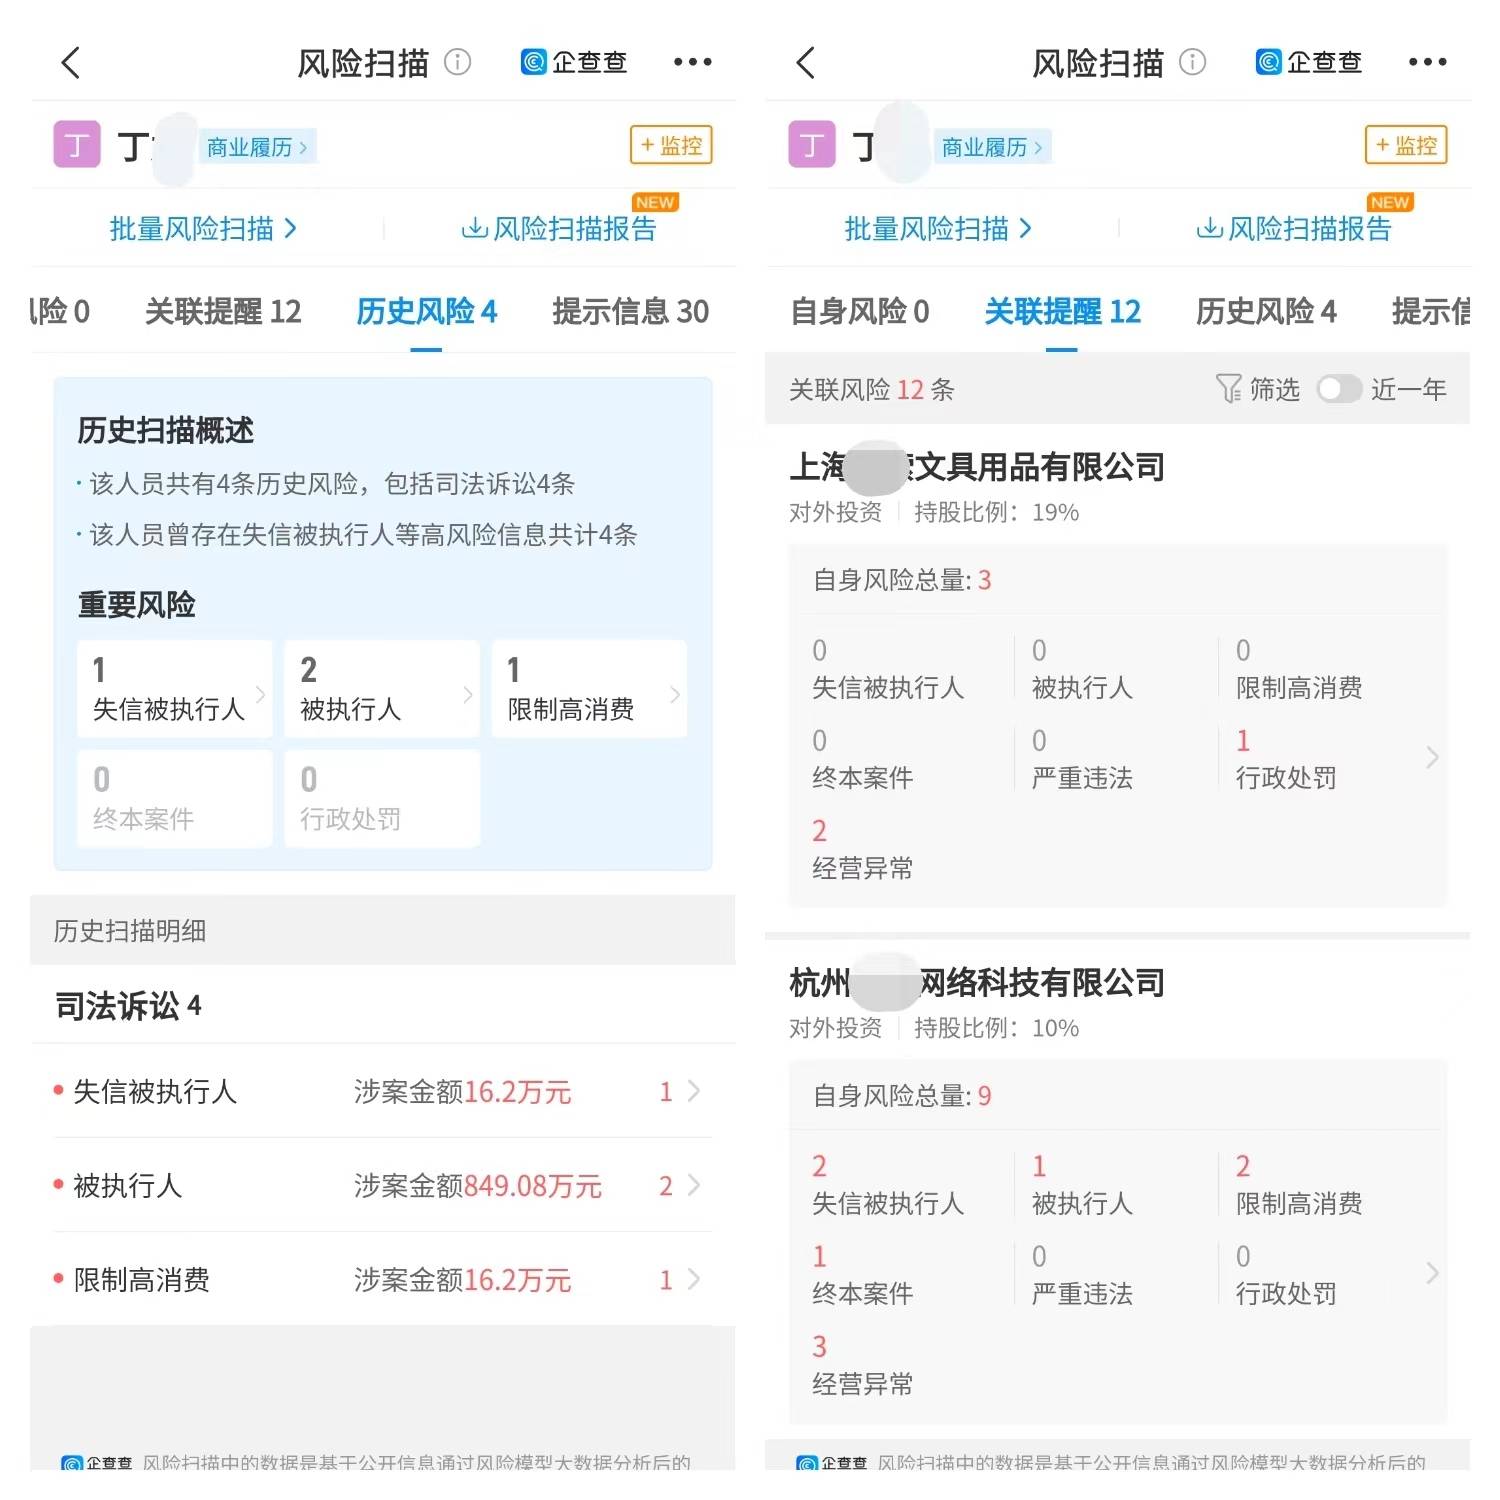Tap the 3 经营异常 stat in 网络科技 card

click(863, 1365)
